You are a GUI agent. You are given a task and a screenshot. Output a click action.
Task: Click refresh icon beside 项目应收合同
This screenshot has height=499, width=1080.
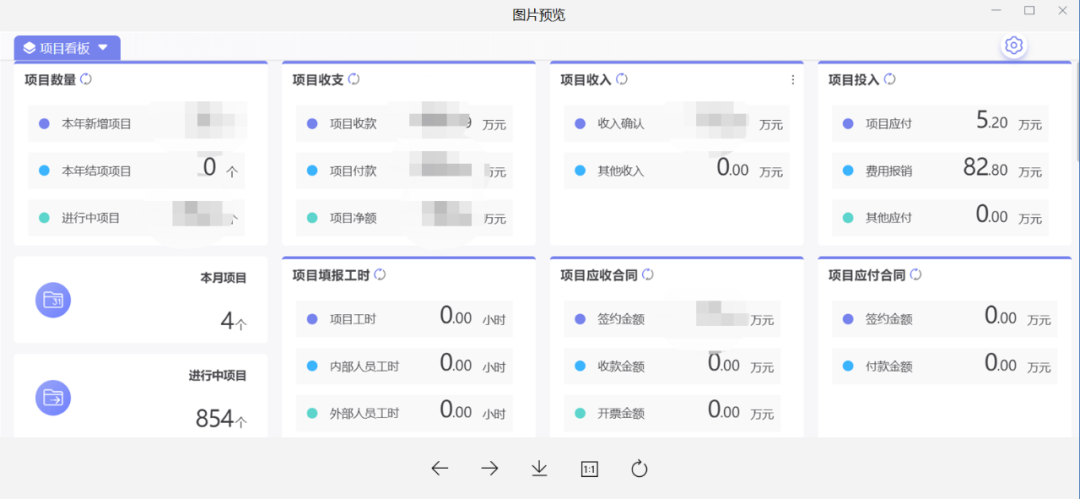[648, 274]
